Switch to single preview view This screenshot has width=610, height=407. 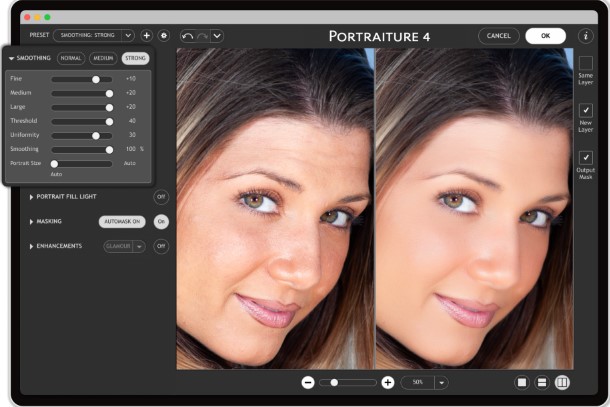[x=522, y=383]
